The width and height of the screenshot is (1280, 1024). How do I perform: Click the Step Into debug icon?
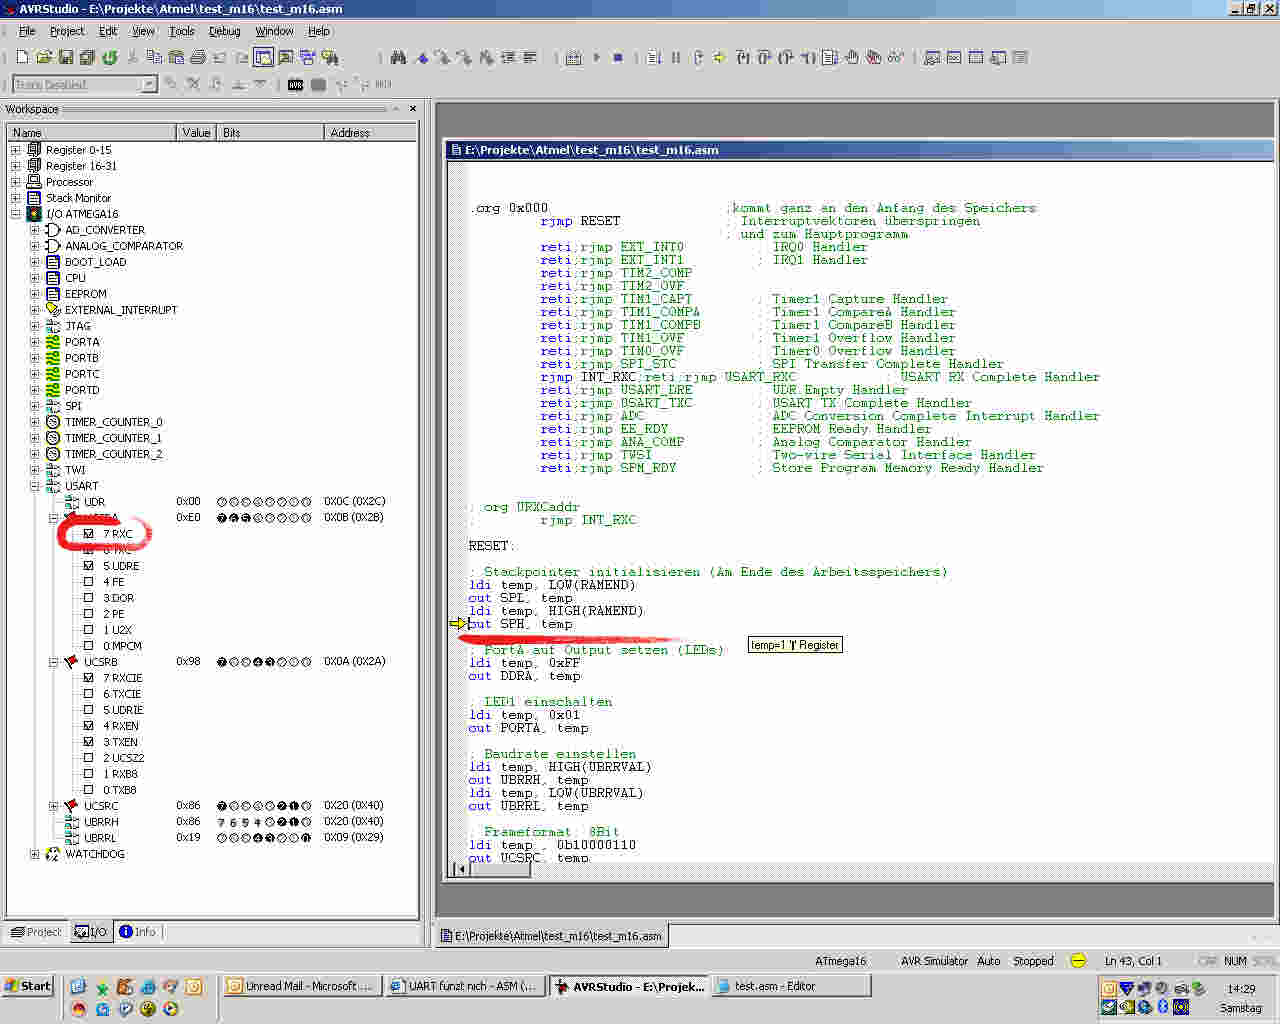[x=743, y=58]
